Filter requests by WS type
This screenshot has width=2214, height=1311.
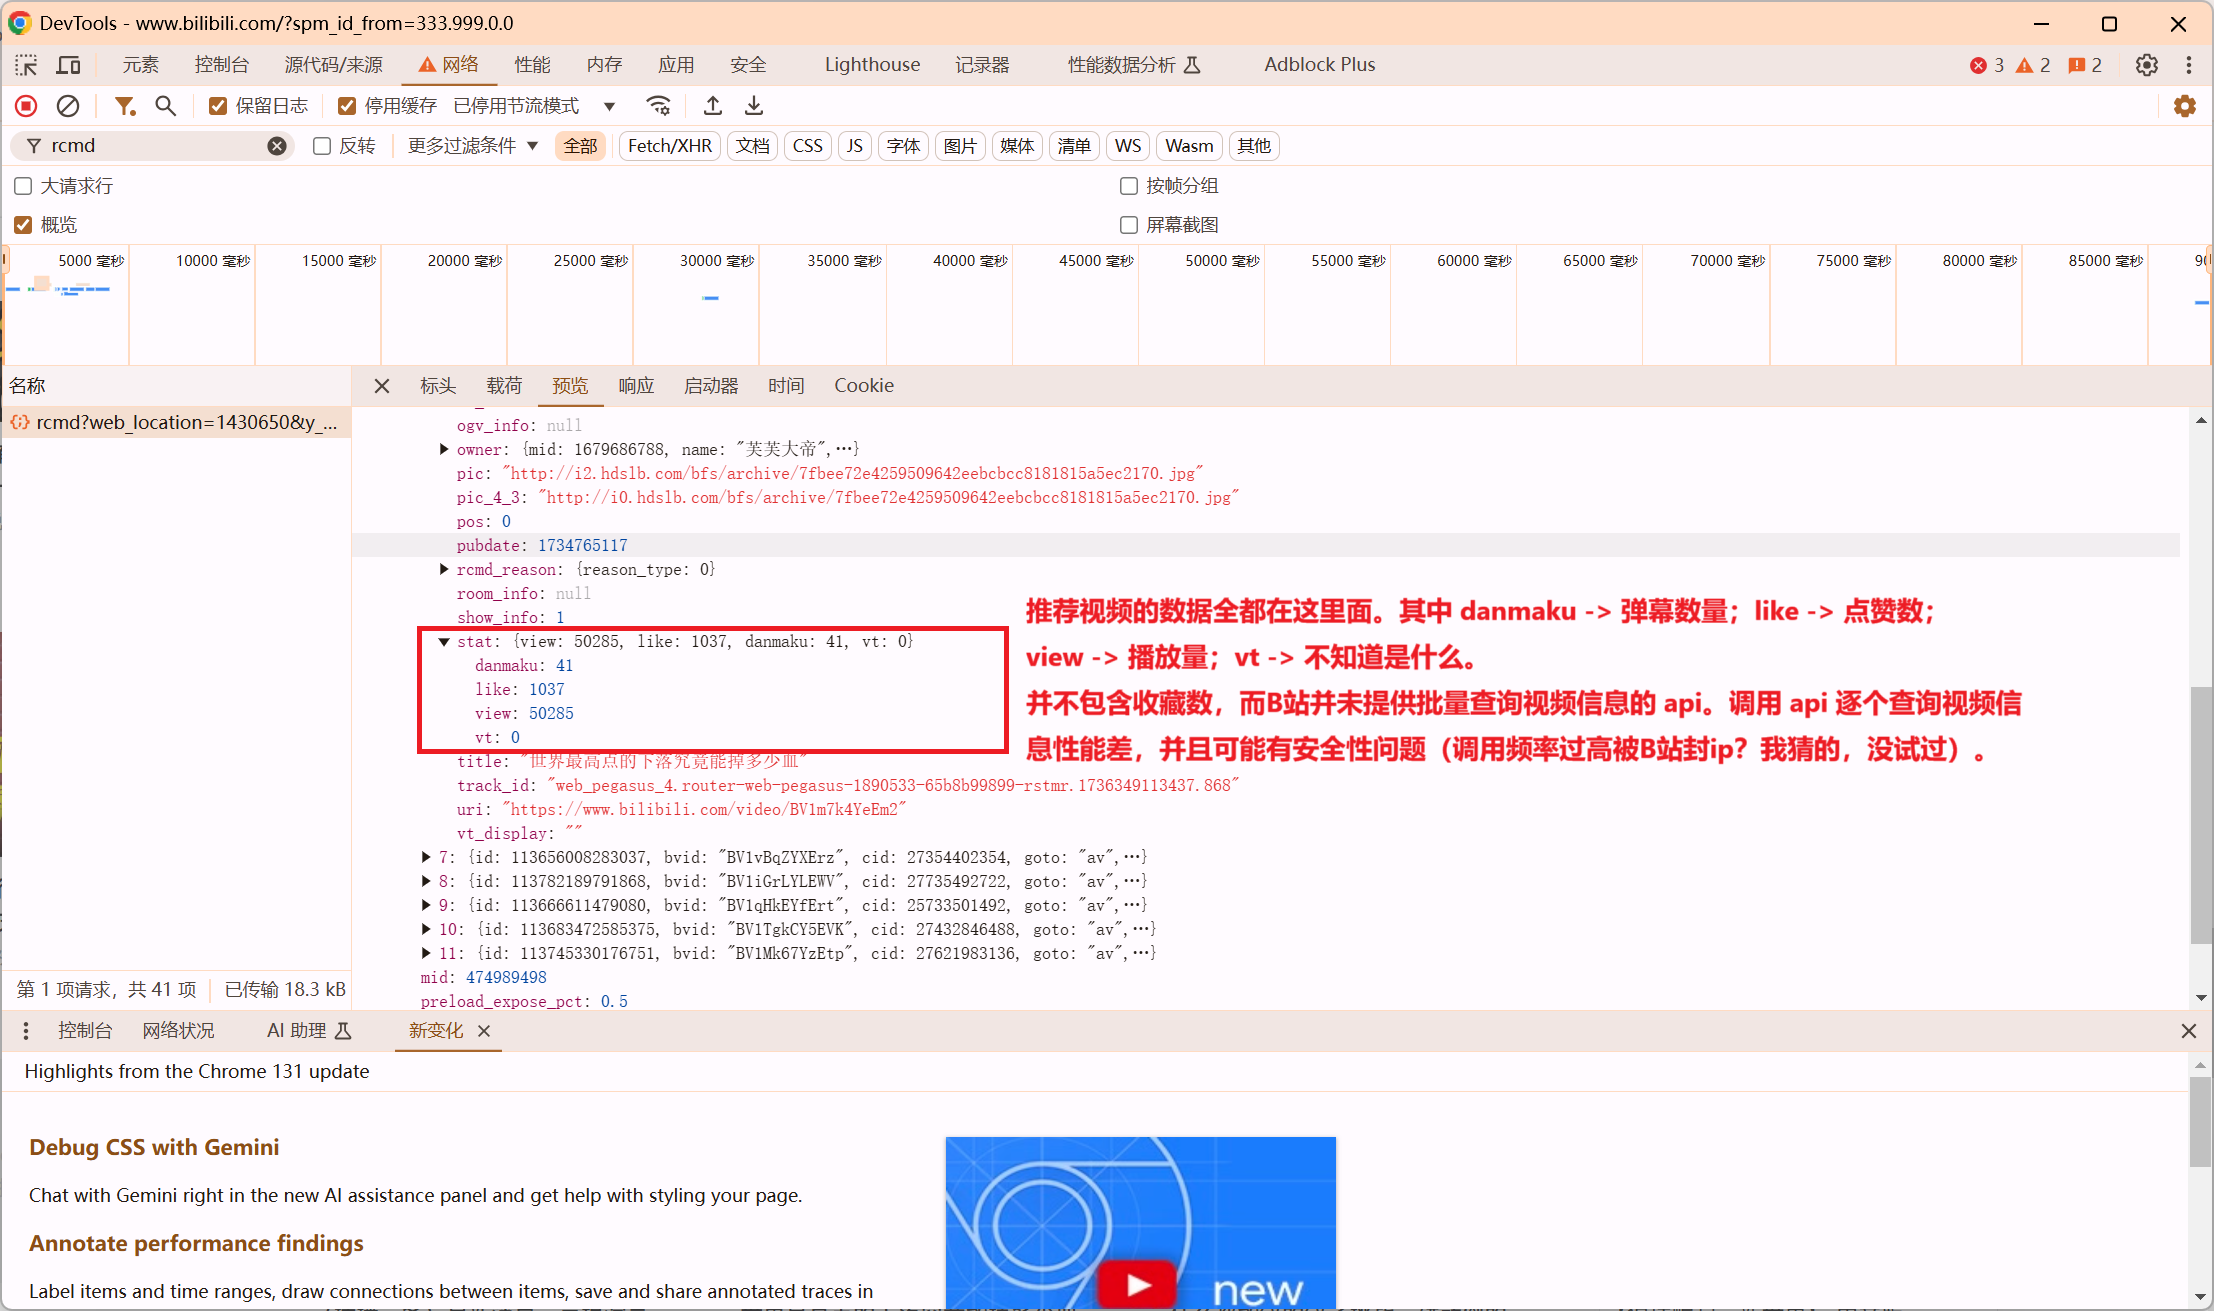click(x=1128, y=146)
